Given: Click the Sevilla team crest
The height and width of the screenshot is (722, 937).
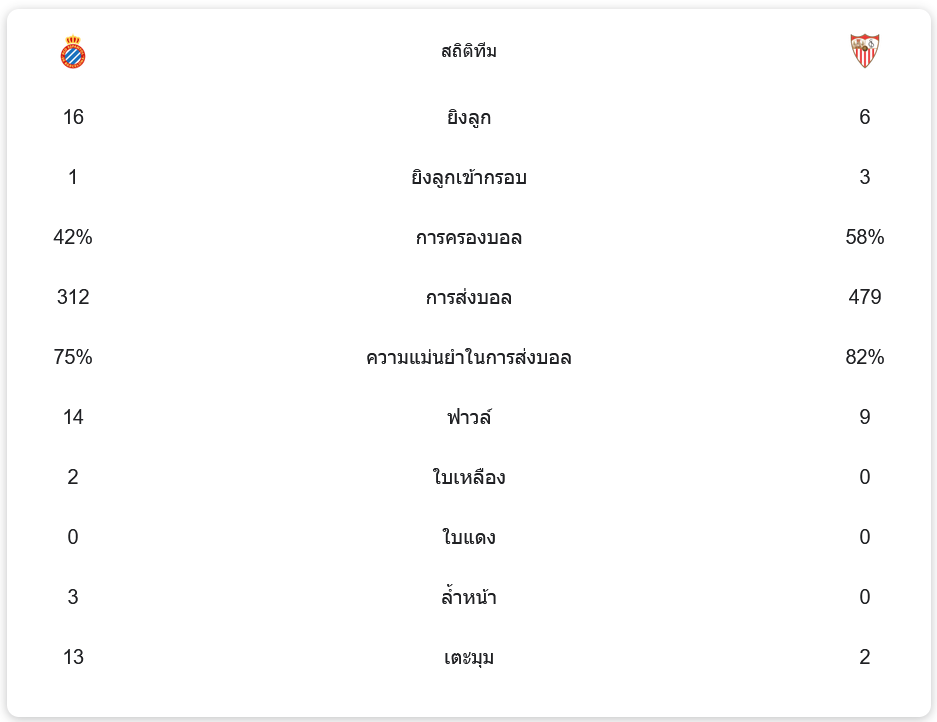Looking at the screenshot, I should 864,51.
